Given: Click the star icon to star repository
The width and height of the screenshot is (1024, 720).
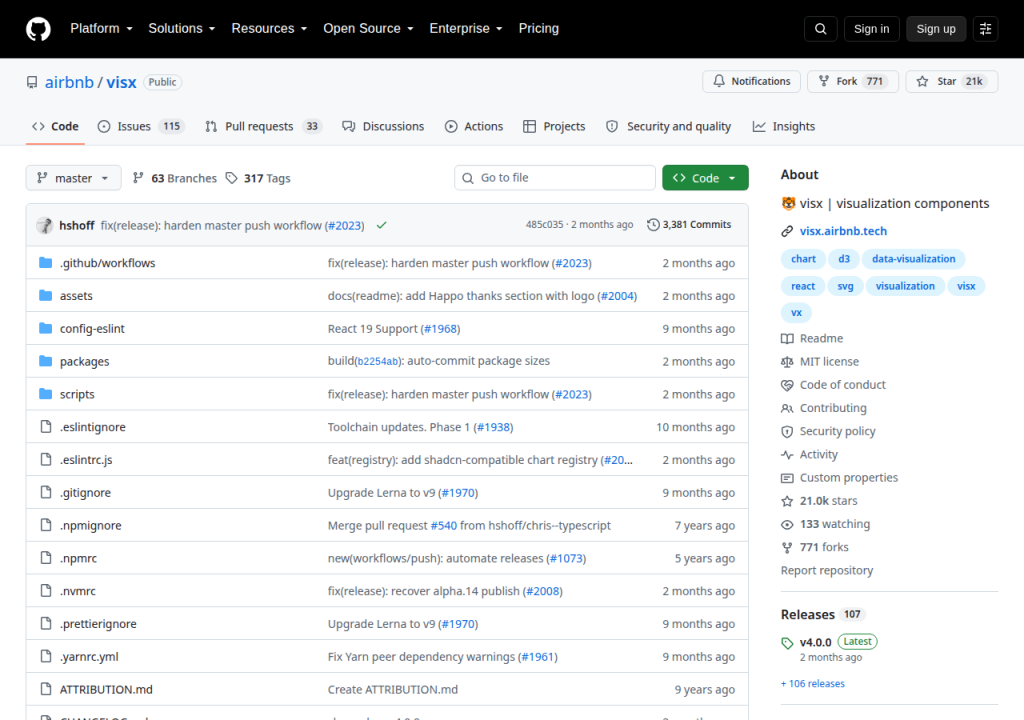Looking at the screenshot, I should click(x=922, y=81).
